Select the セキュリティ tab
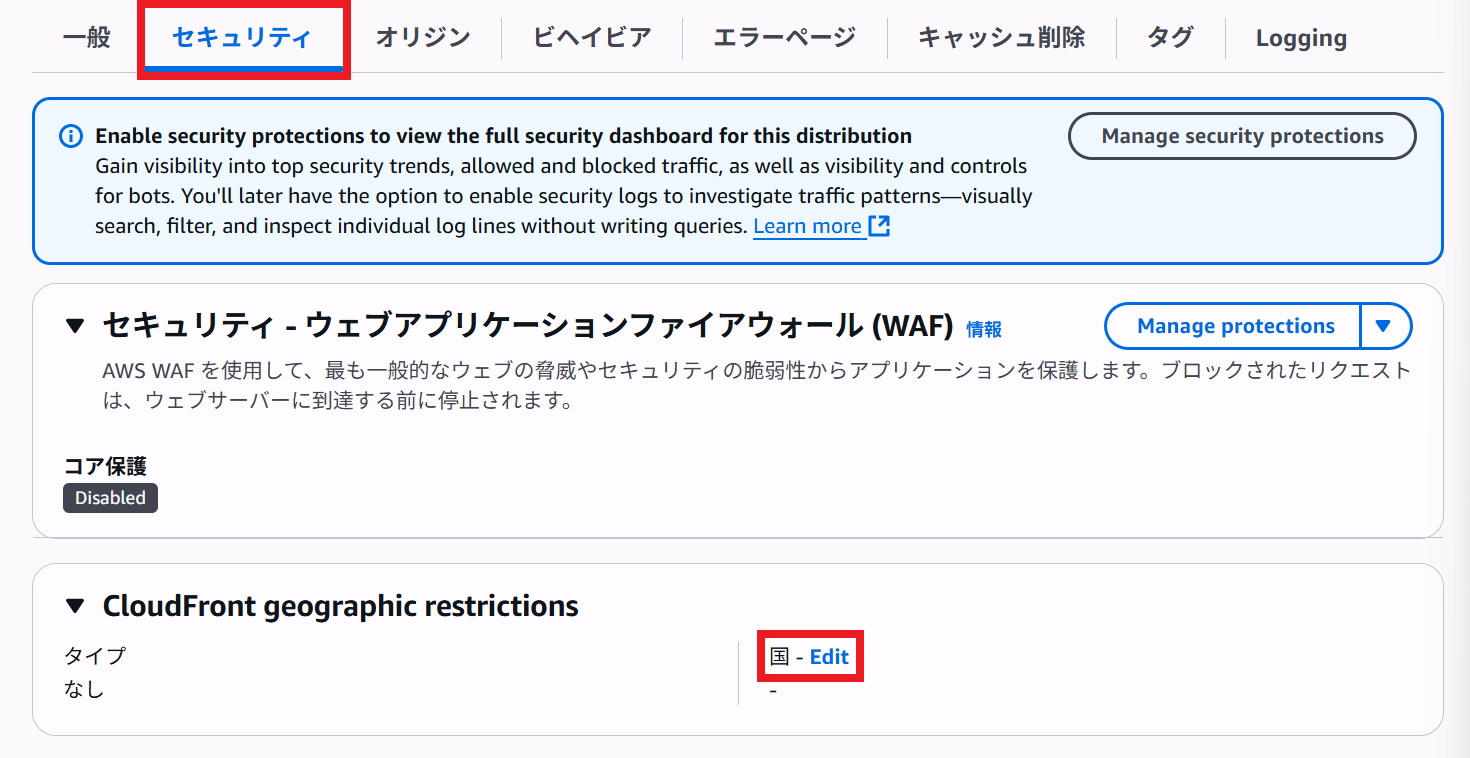The width and height of the screenshot is (1470, 758). pos(242,38)
